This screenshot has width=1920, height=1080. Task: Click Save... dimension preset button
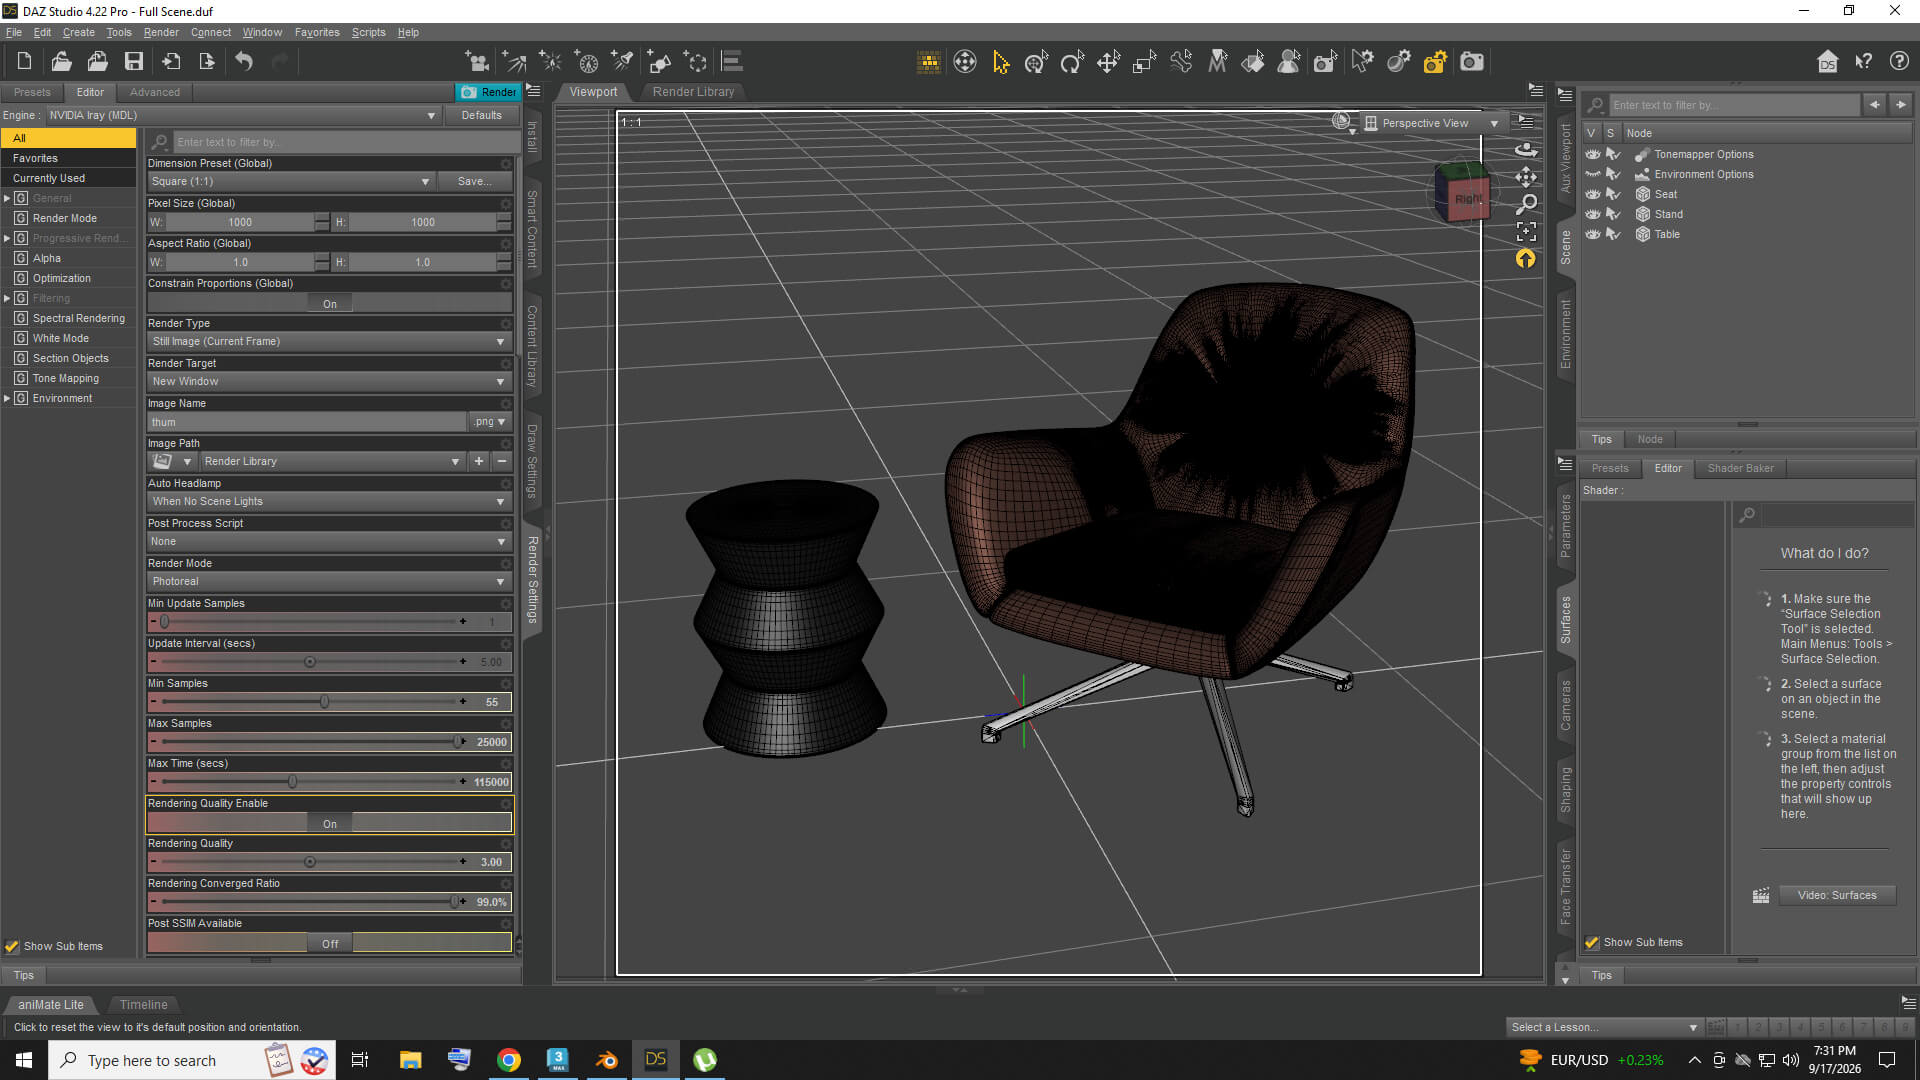coord(475,182)
